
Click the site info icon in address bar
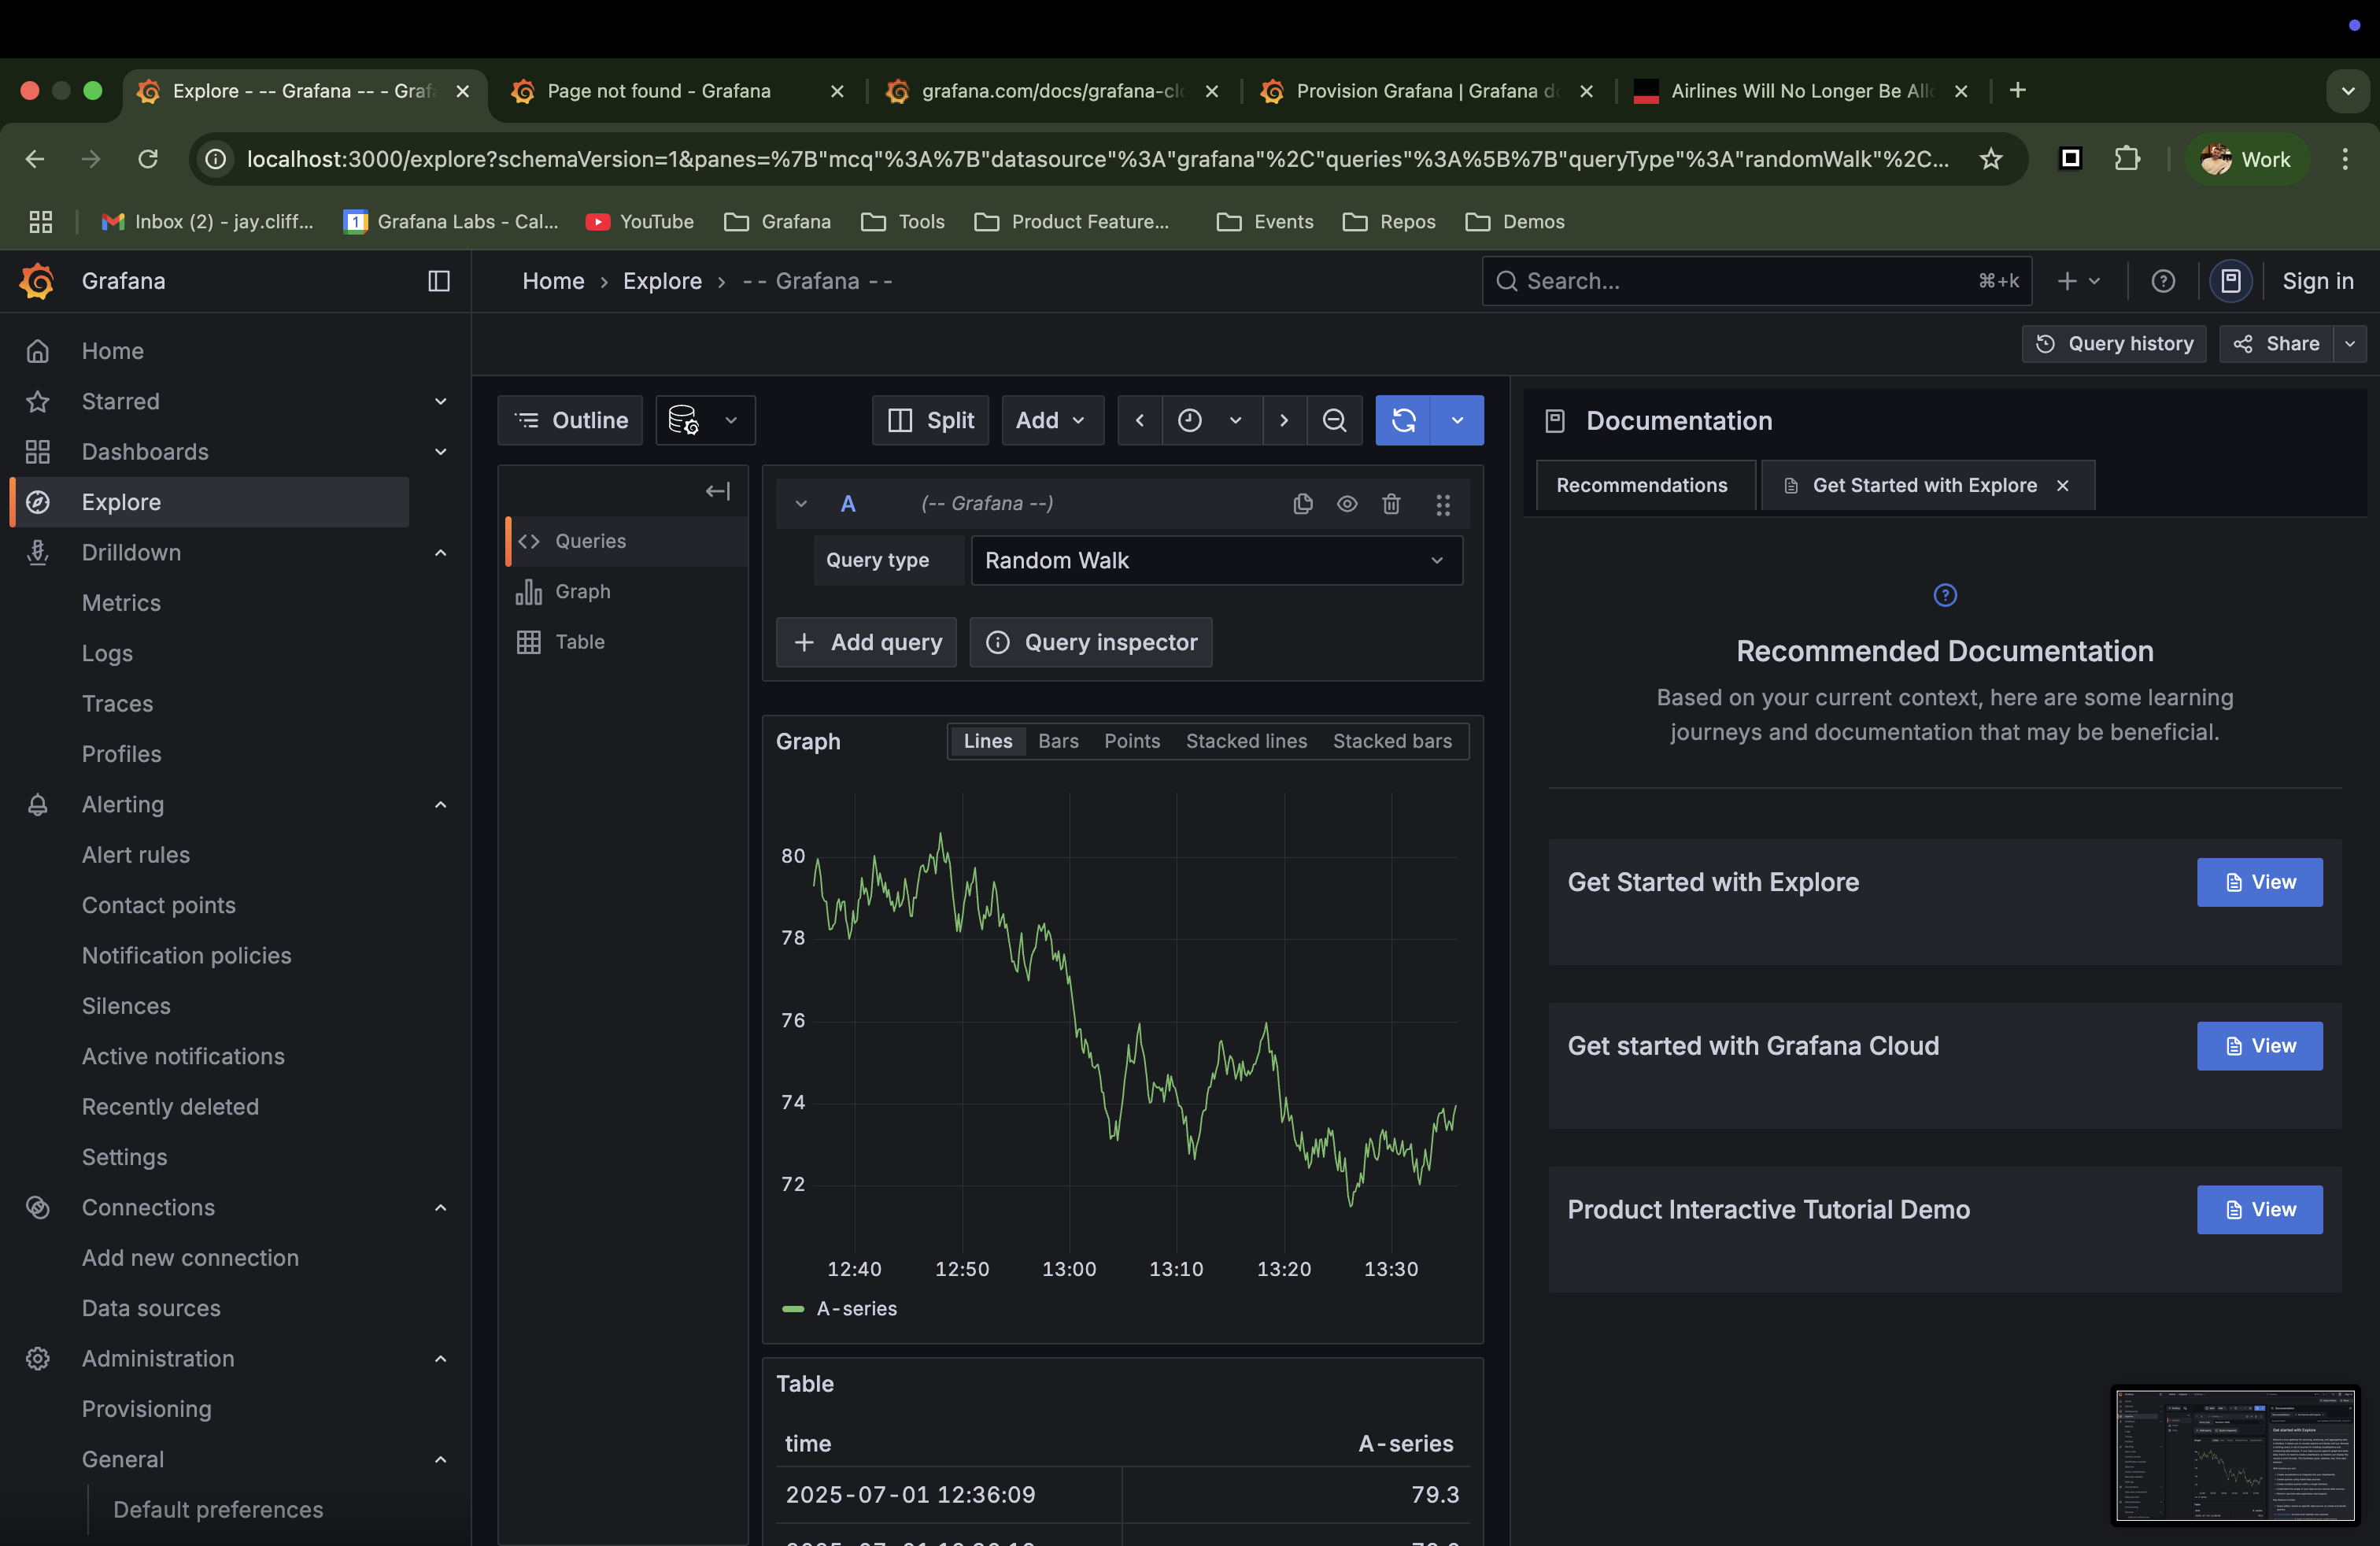pyautogui.click(x=216, y=159)
